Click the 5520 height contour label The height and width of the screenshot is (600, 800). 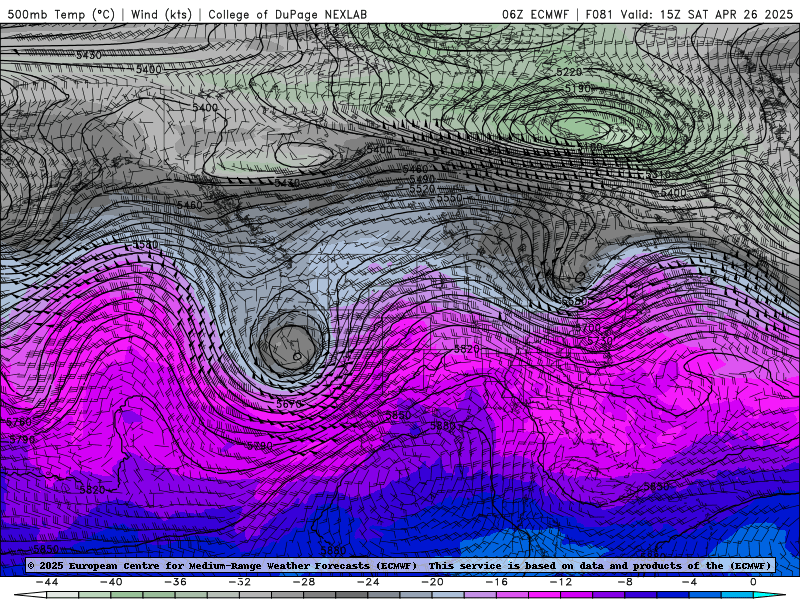click(x=422, y=189)
